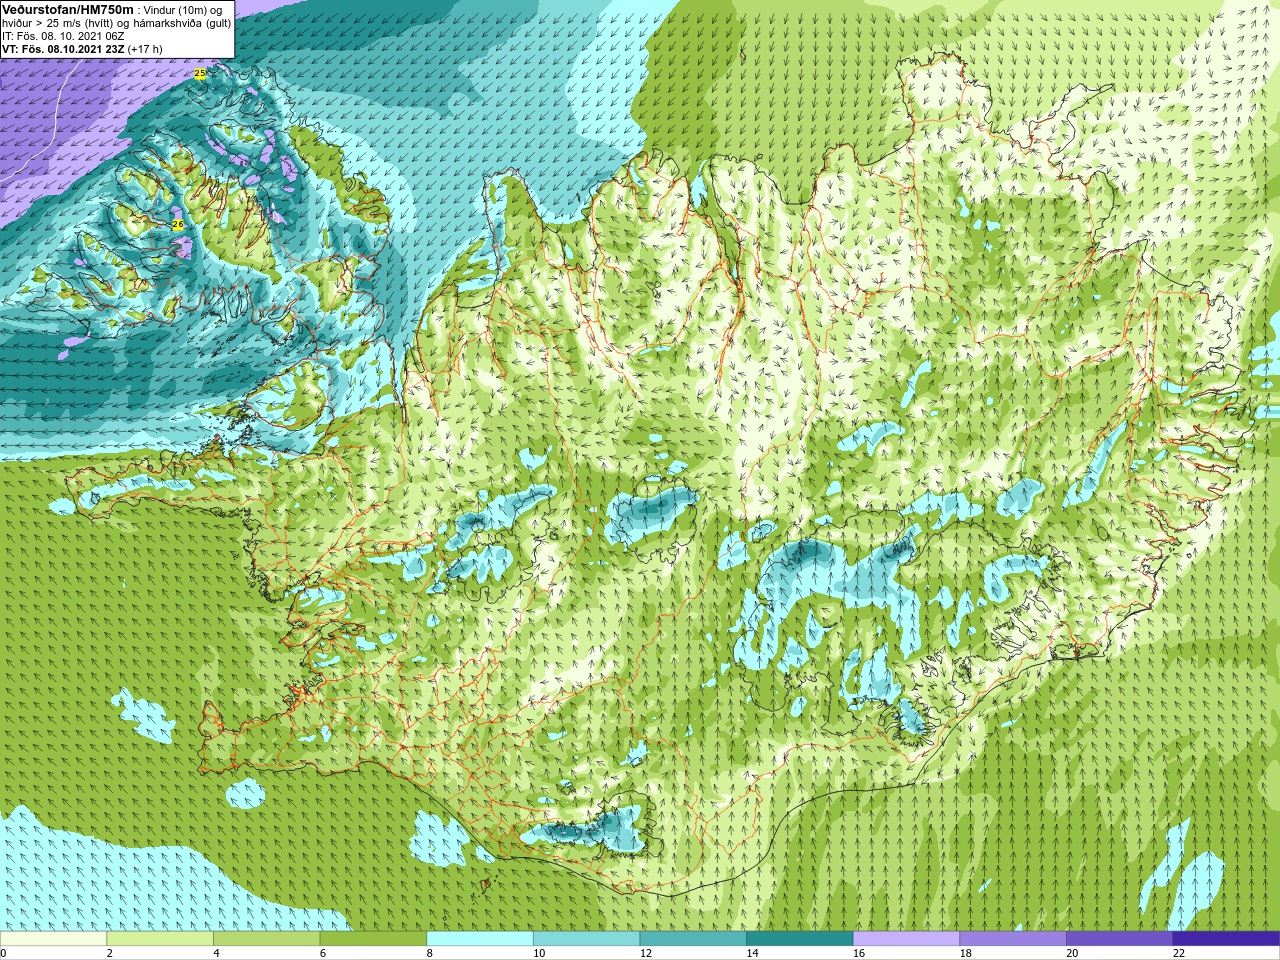Click the legend scale value 4
Image resolution: width=1280 pixels, height=960 pixels.
216,953
